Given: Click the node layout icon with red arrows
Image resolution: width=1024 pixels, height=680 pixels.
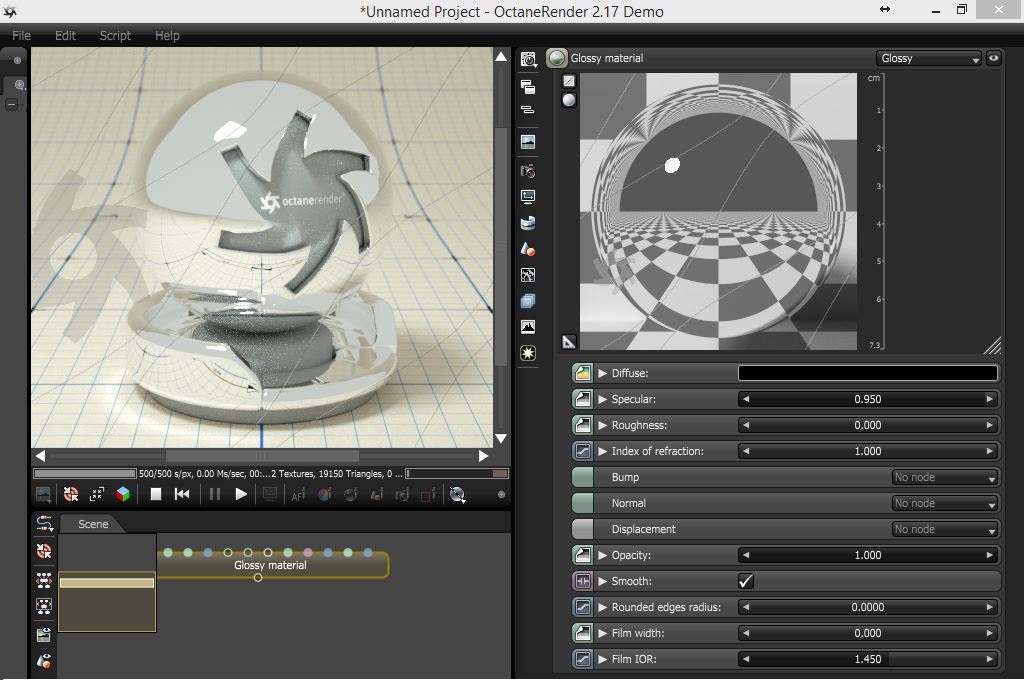Looking at the screenshot, I should [44, 579].
